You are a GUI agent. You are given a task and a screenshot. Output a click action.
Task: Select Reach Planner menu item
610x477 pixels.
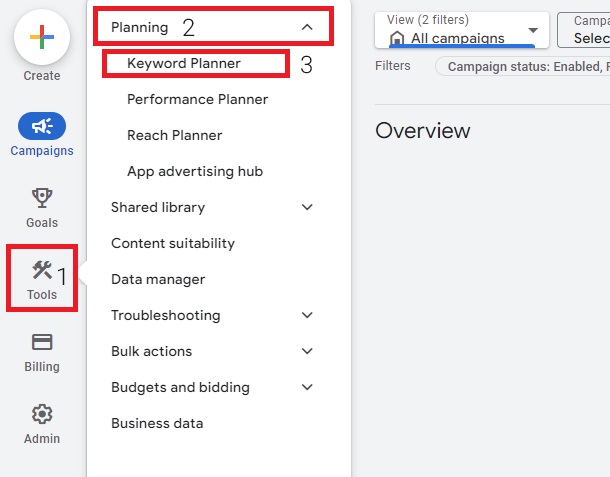click(175, 135)
